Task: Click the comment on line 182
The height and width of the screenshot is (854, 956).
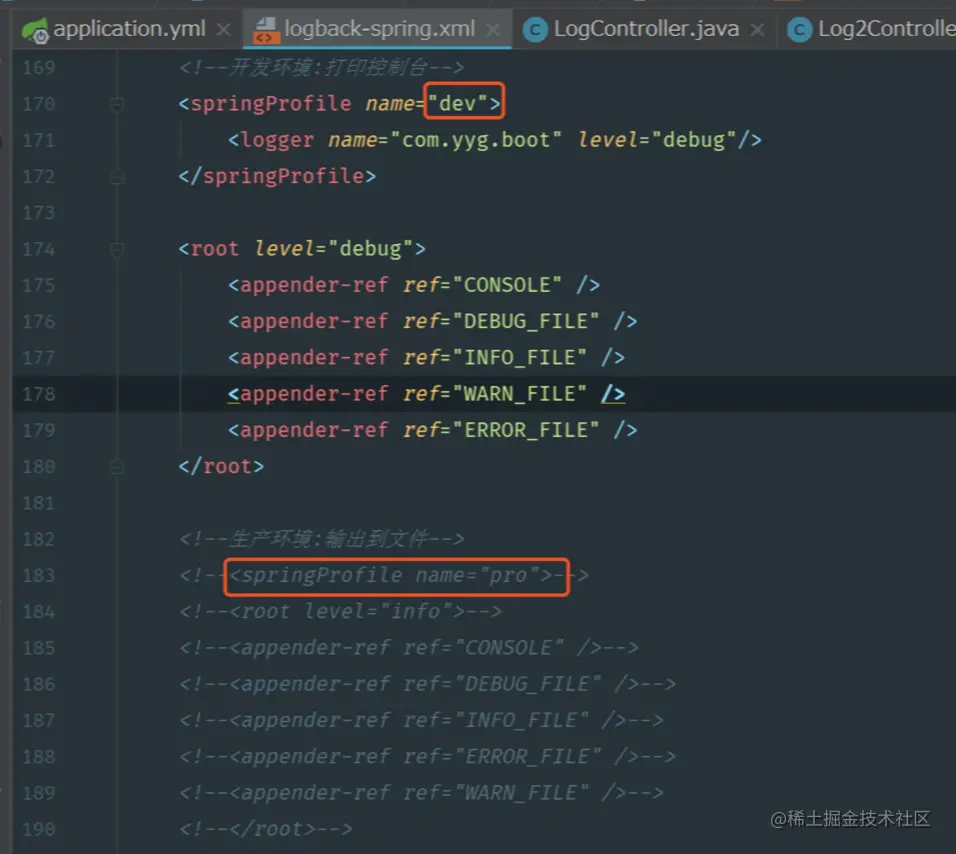Action: pos(321,539)
